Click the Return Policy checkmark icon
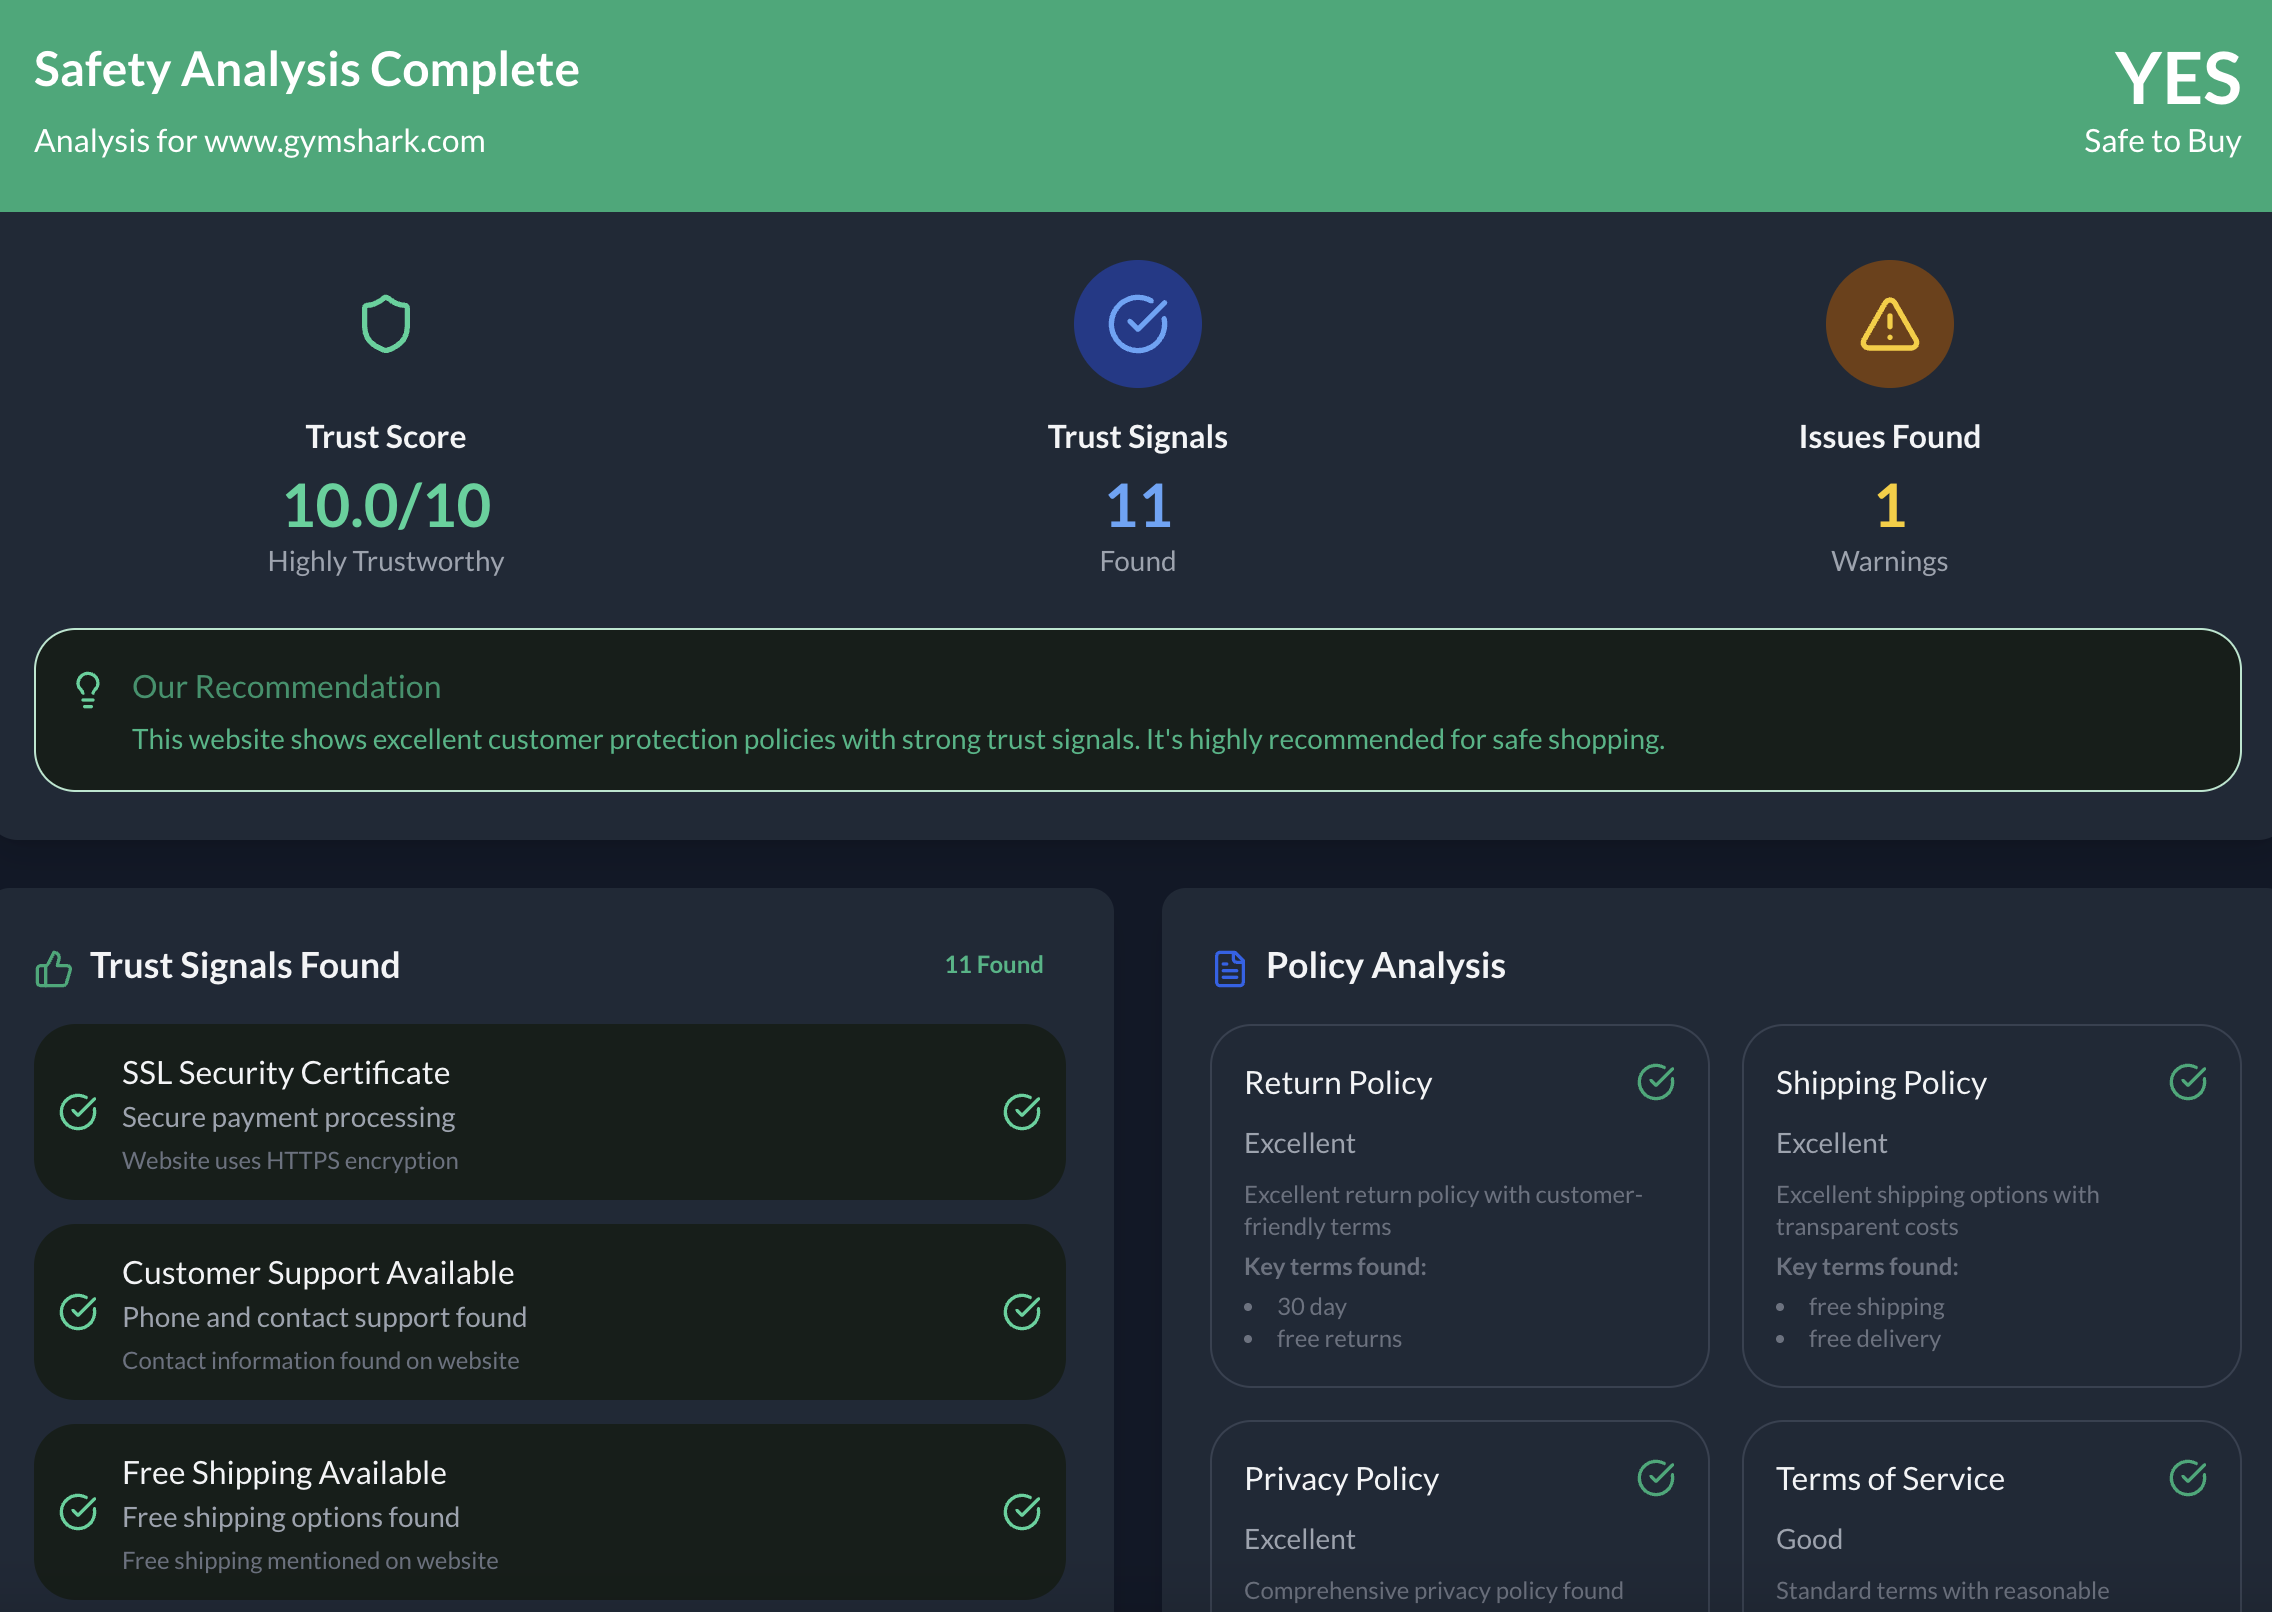2272x1612 pixels. tap(1656, 1082)
